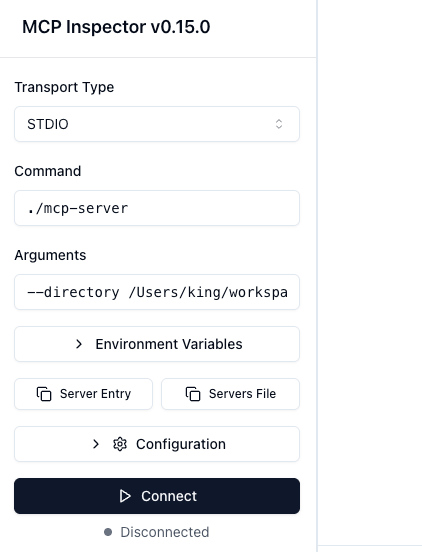The height and width of the screenshot is (552, 422).
Task: Copy the Servers File configuration
Action: (x=231, y=394)
